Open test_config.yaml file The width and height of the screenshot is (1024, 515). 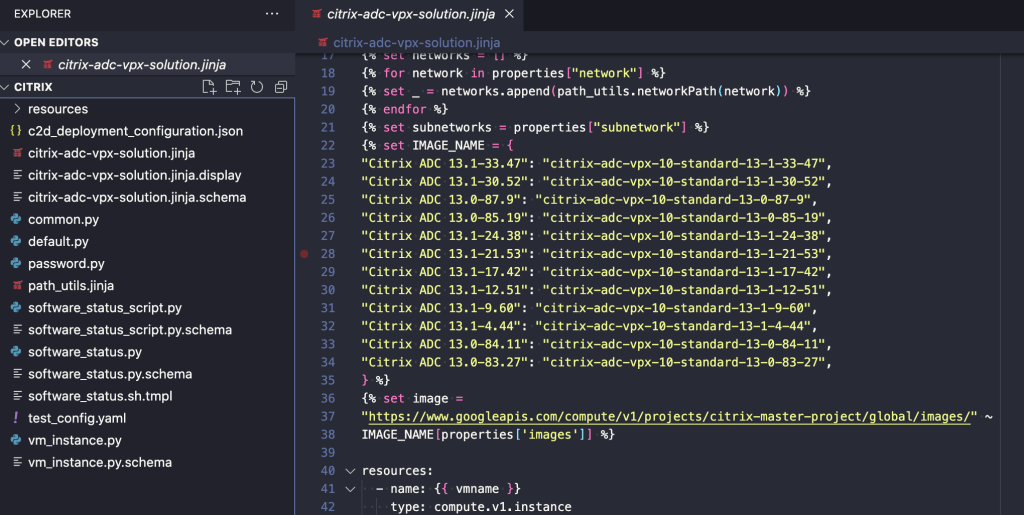pos(77,418)
